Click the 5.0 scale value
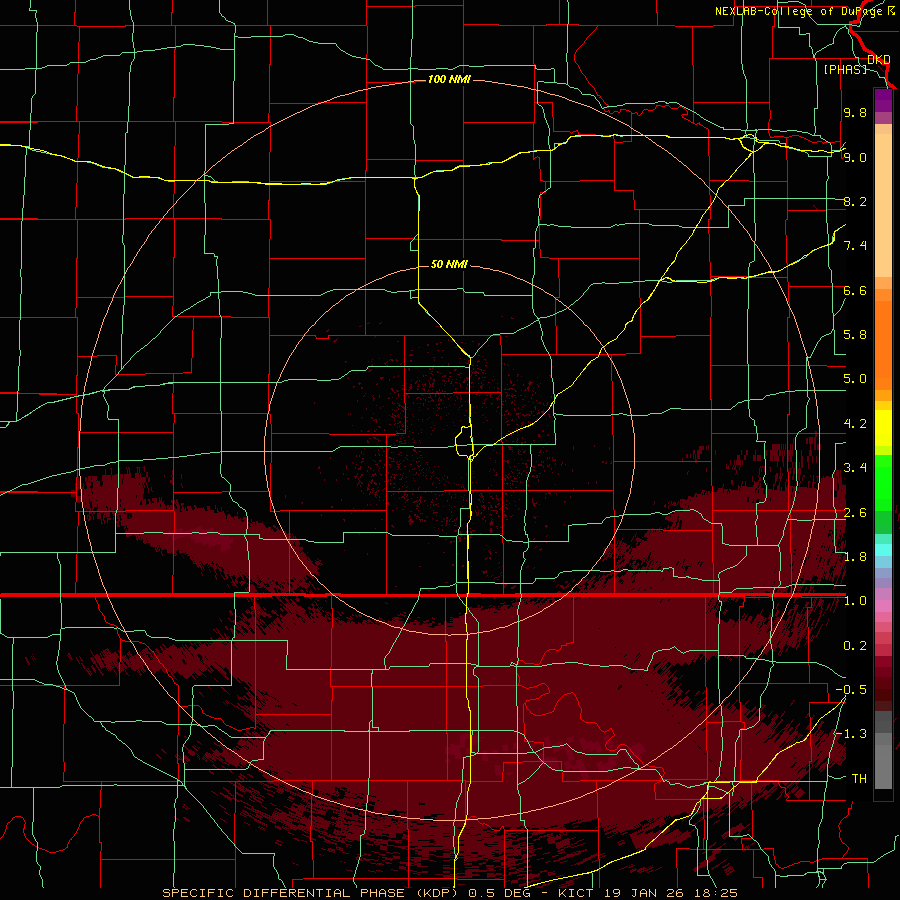The width and height of the screenshot is (900, 900). (855, 379)
